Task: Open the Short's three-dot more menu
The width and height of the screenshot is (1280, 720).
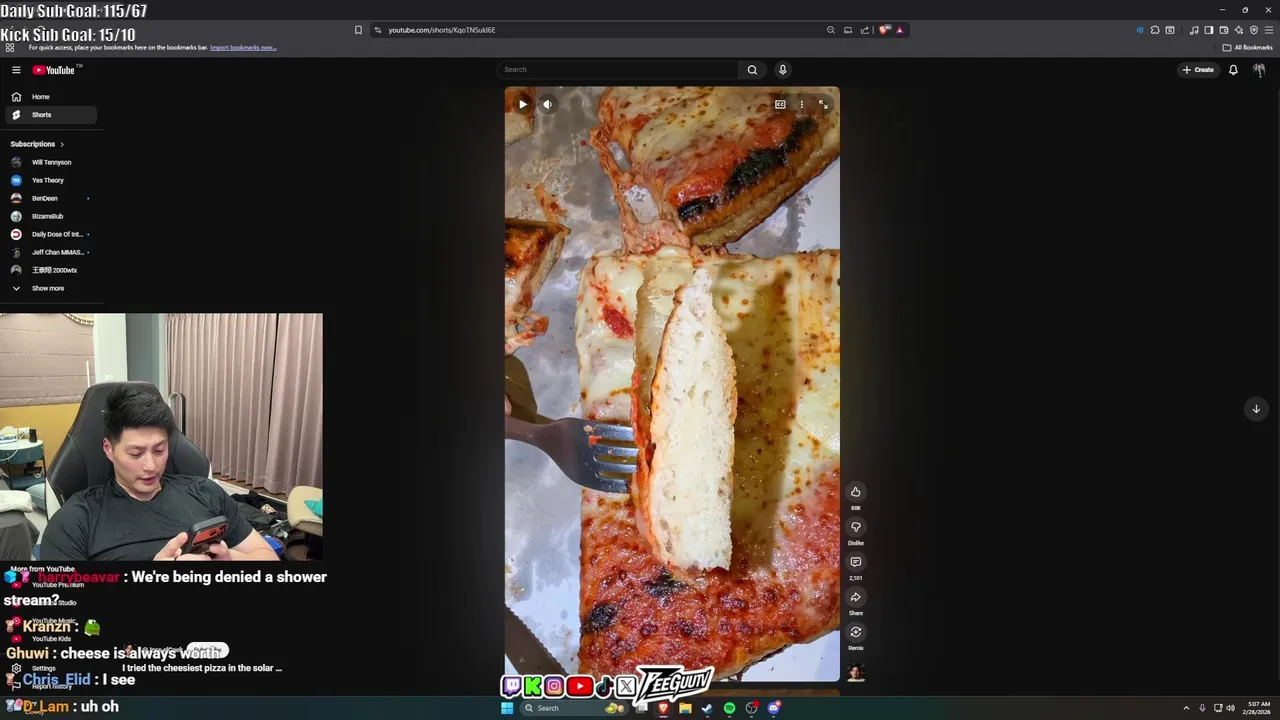Action: (x=801, y=104)
